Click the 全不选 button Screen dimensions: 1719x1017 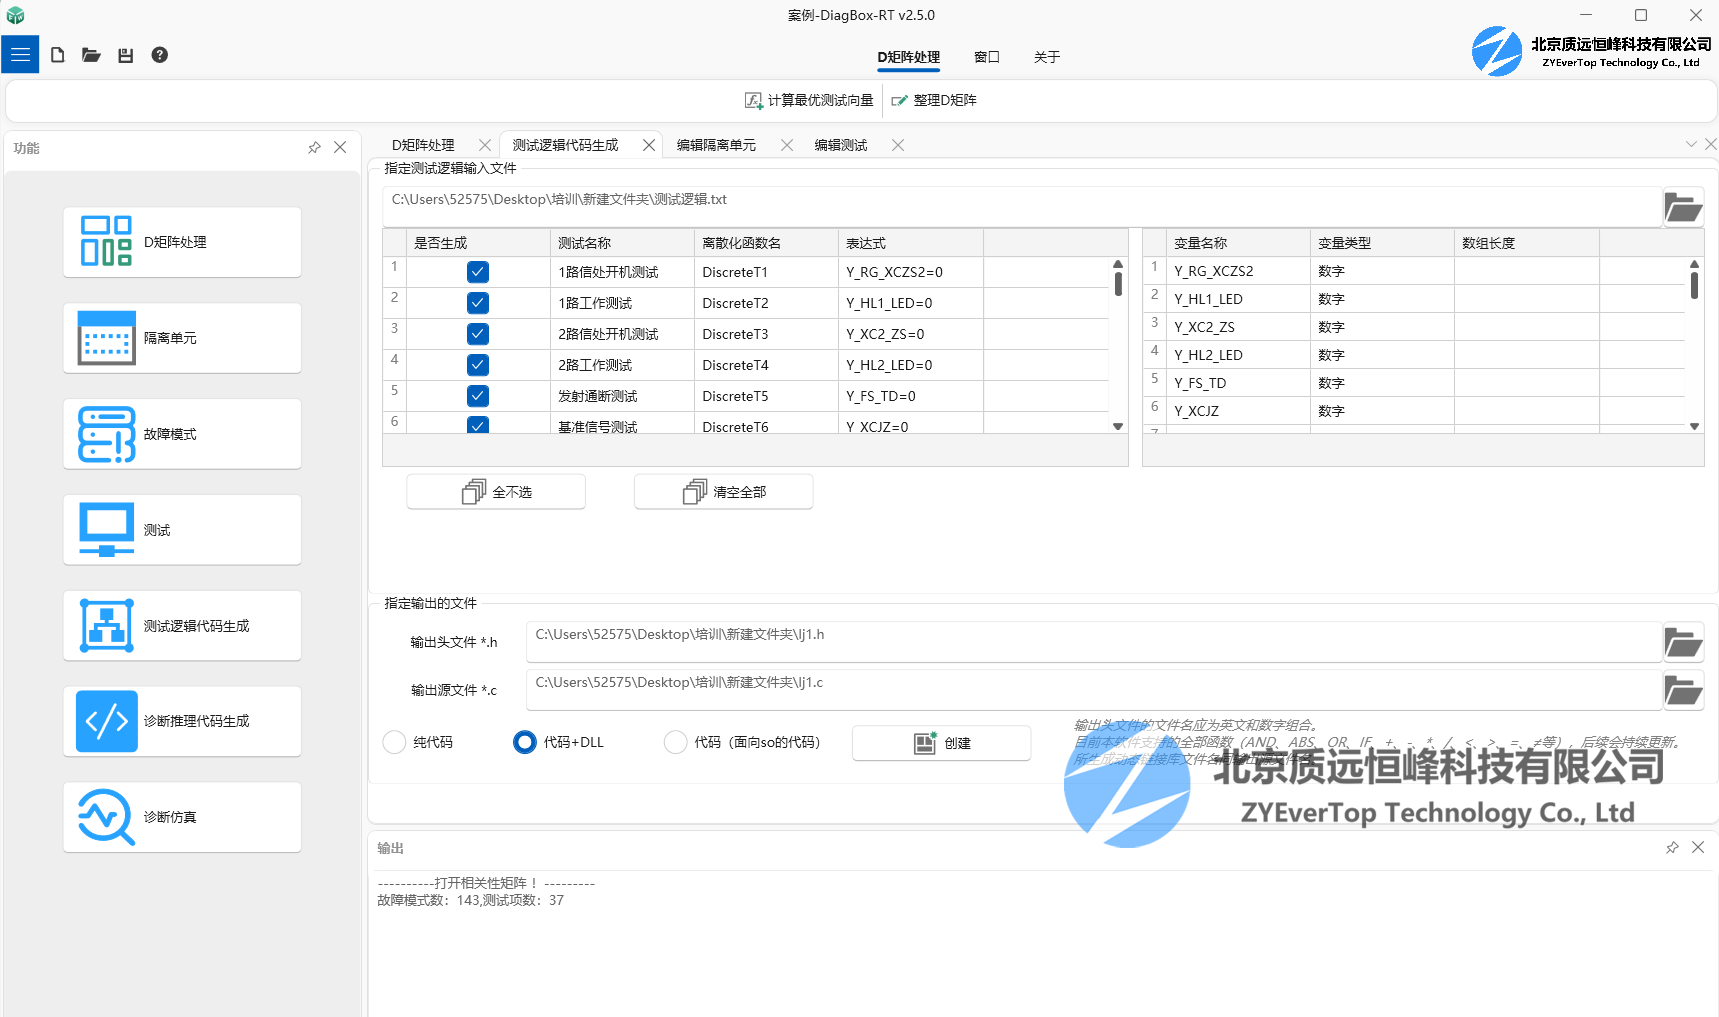496,492
